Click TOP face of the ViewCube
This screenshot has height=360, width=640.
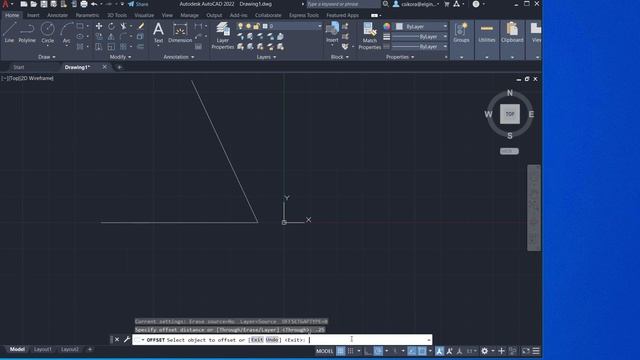(510, 114)
